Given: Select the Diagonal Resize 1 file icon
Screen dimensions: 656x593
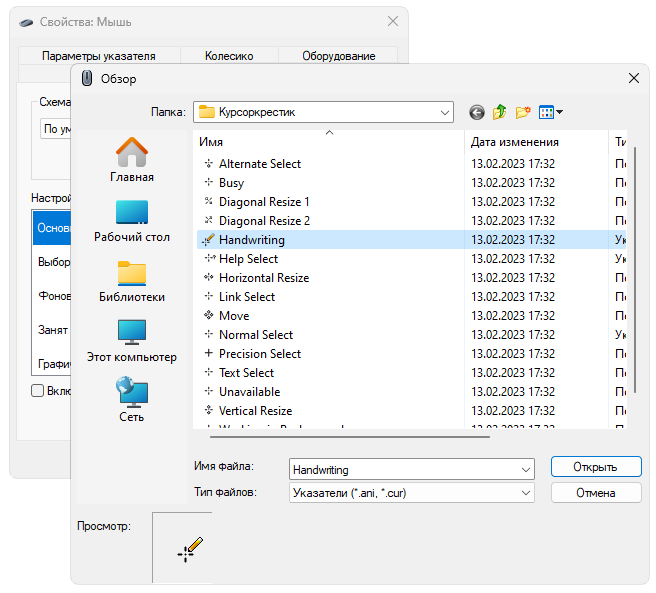Looking at the screenshot, I should [x=208, y=201].
